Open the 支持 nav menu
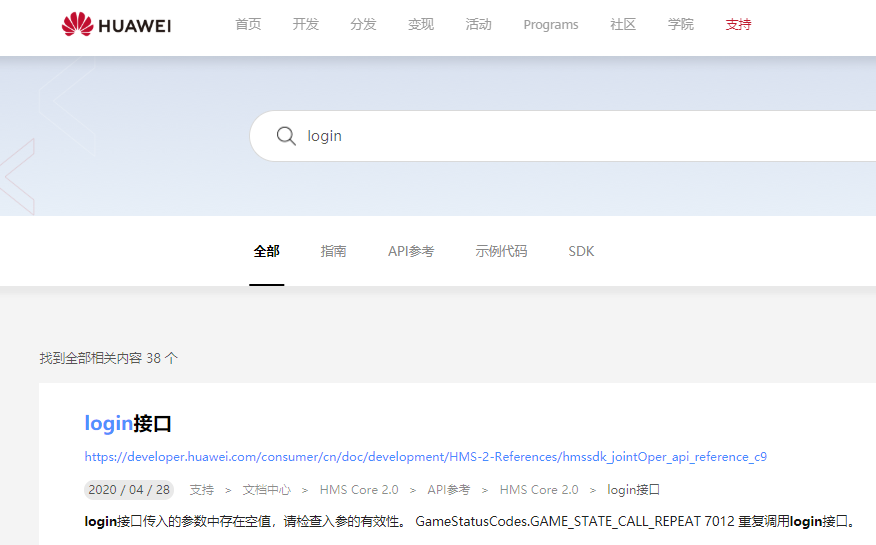 coord(738,25)
